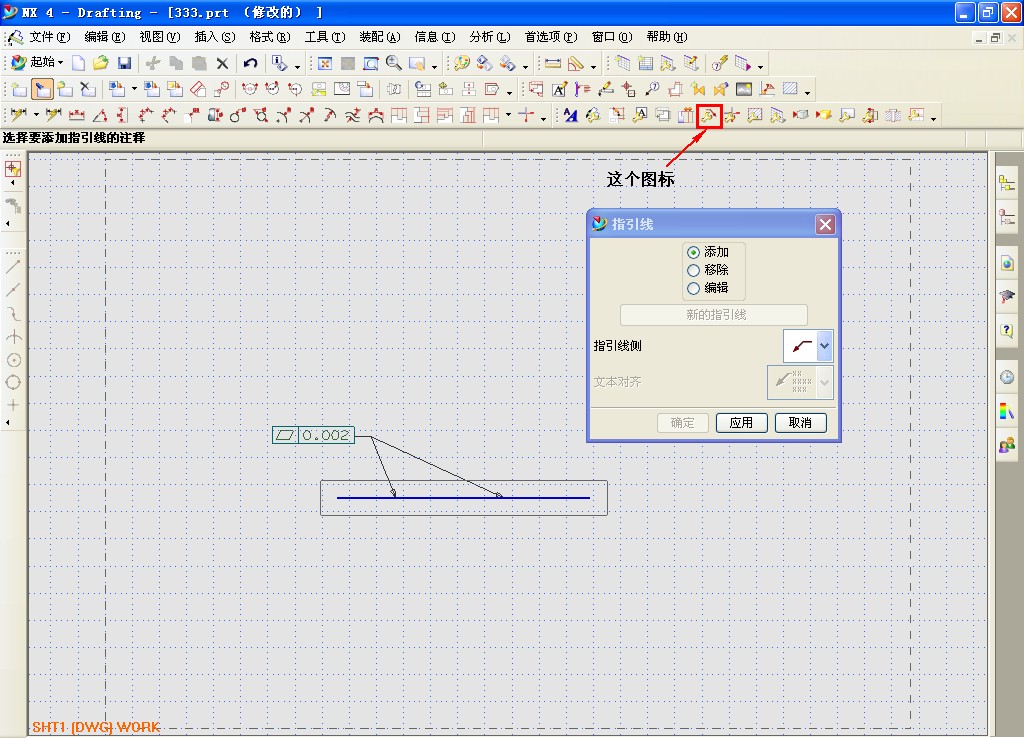Open the 指引线侧 dropdown

pyautogui.click(x=825, y=346)
